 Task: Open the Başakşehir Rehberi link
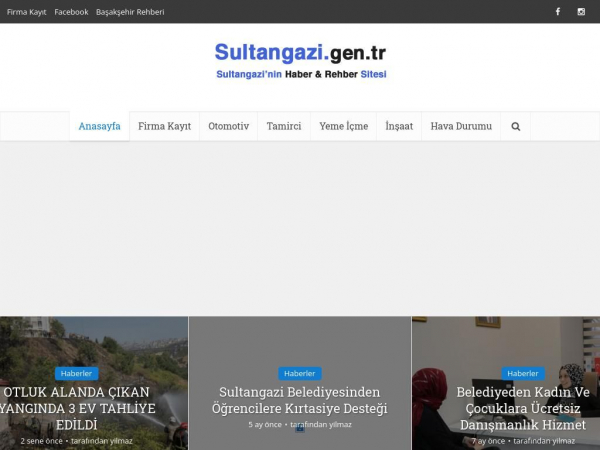pos(130,12)
